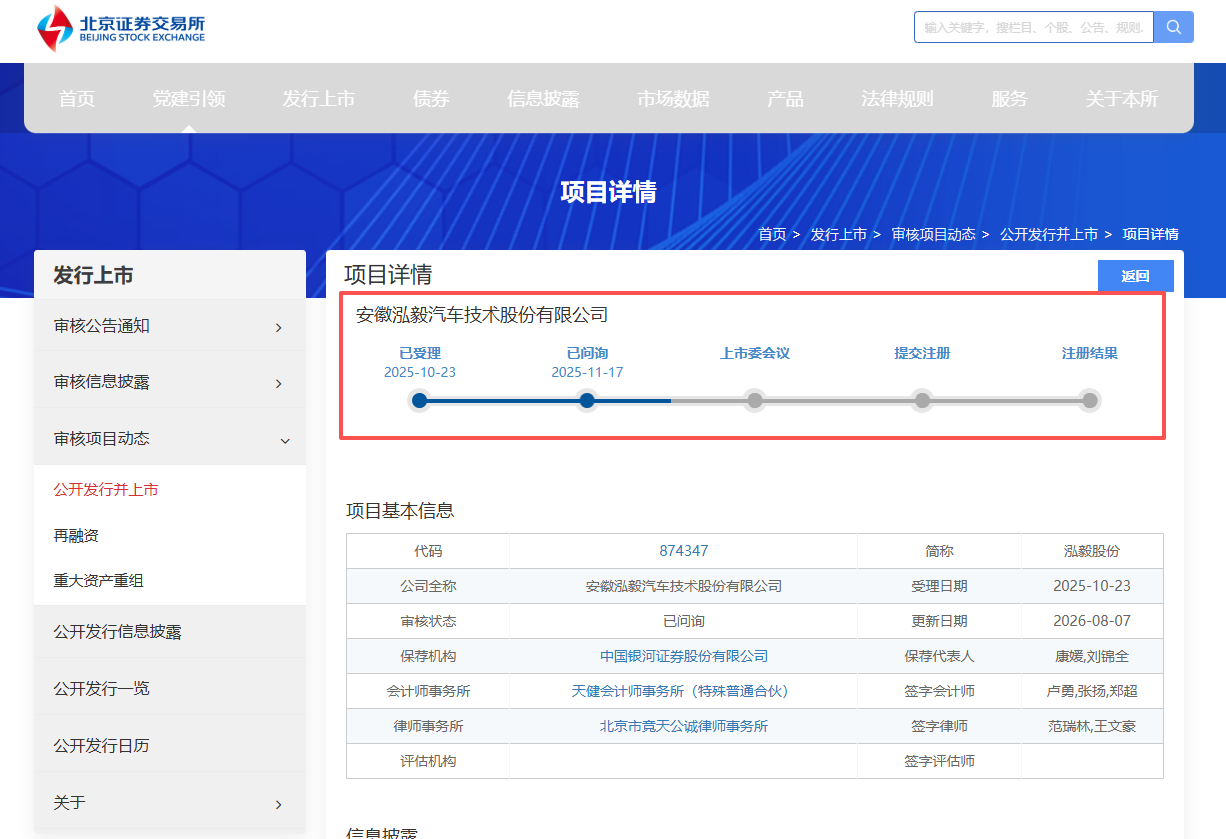Click the 审核状态 value 已问询 cell
The height and width of the screenshot is (839, 1226).
pyautogui.click(x=684, y=621)
